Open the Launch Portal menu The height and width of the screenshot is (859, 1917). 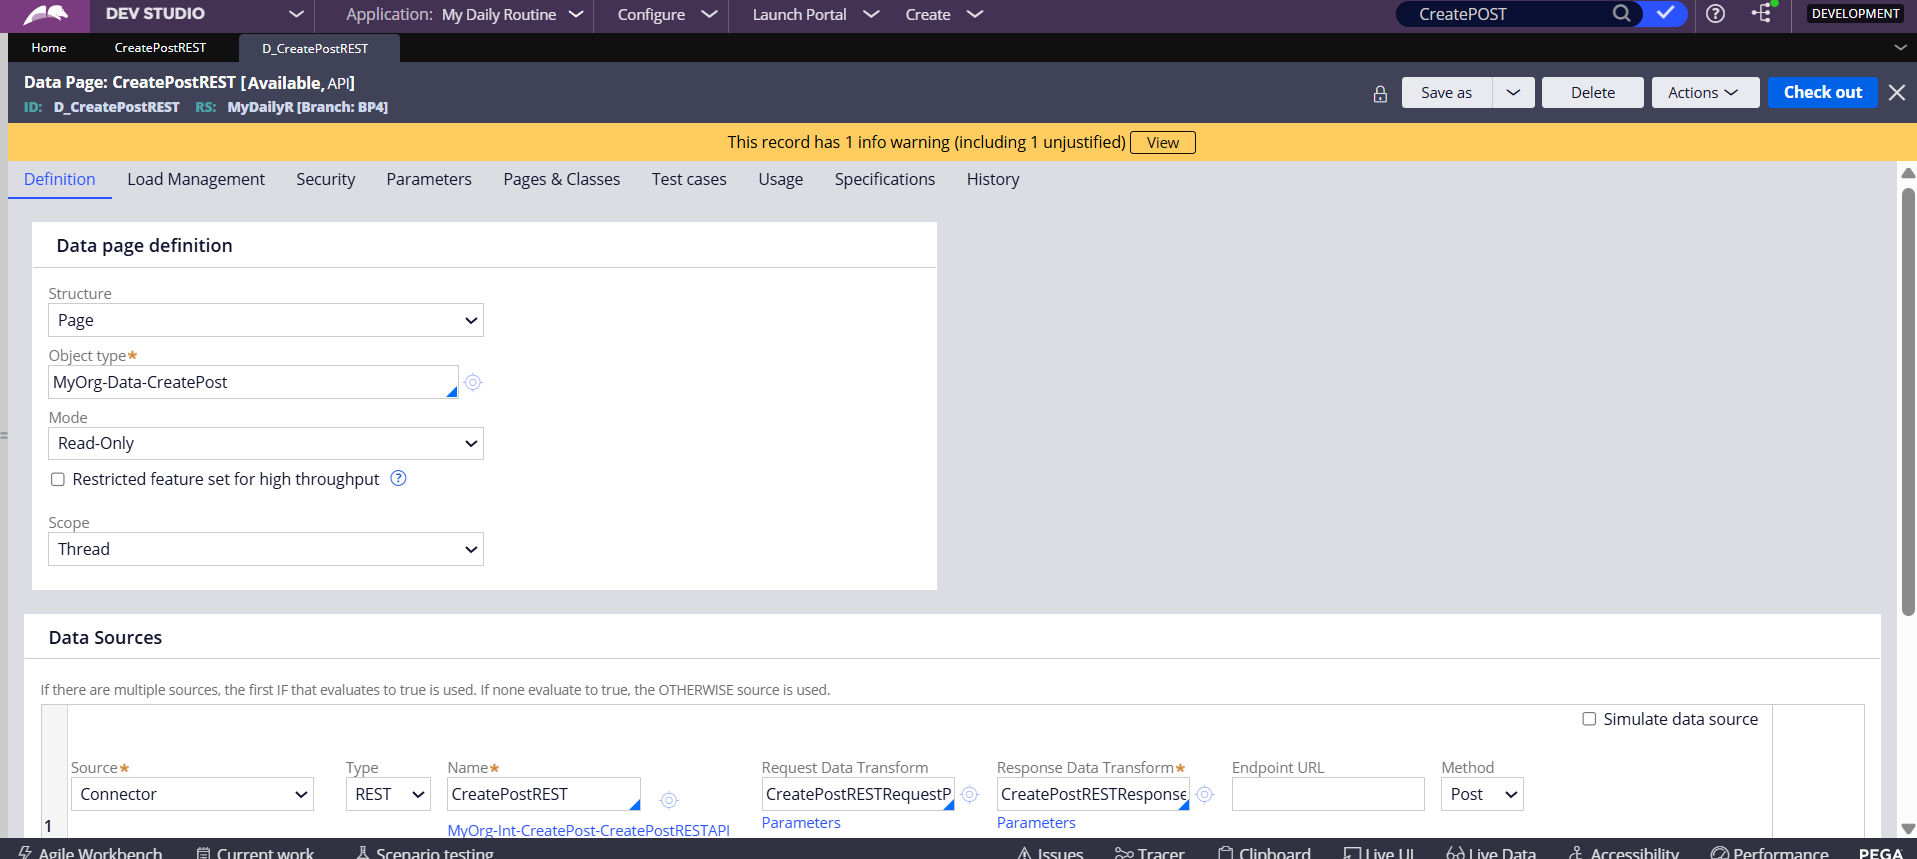[815, 14]
